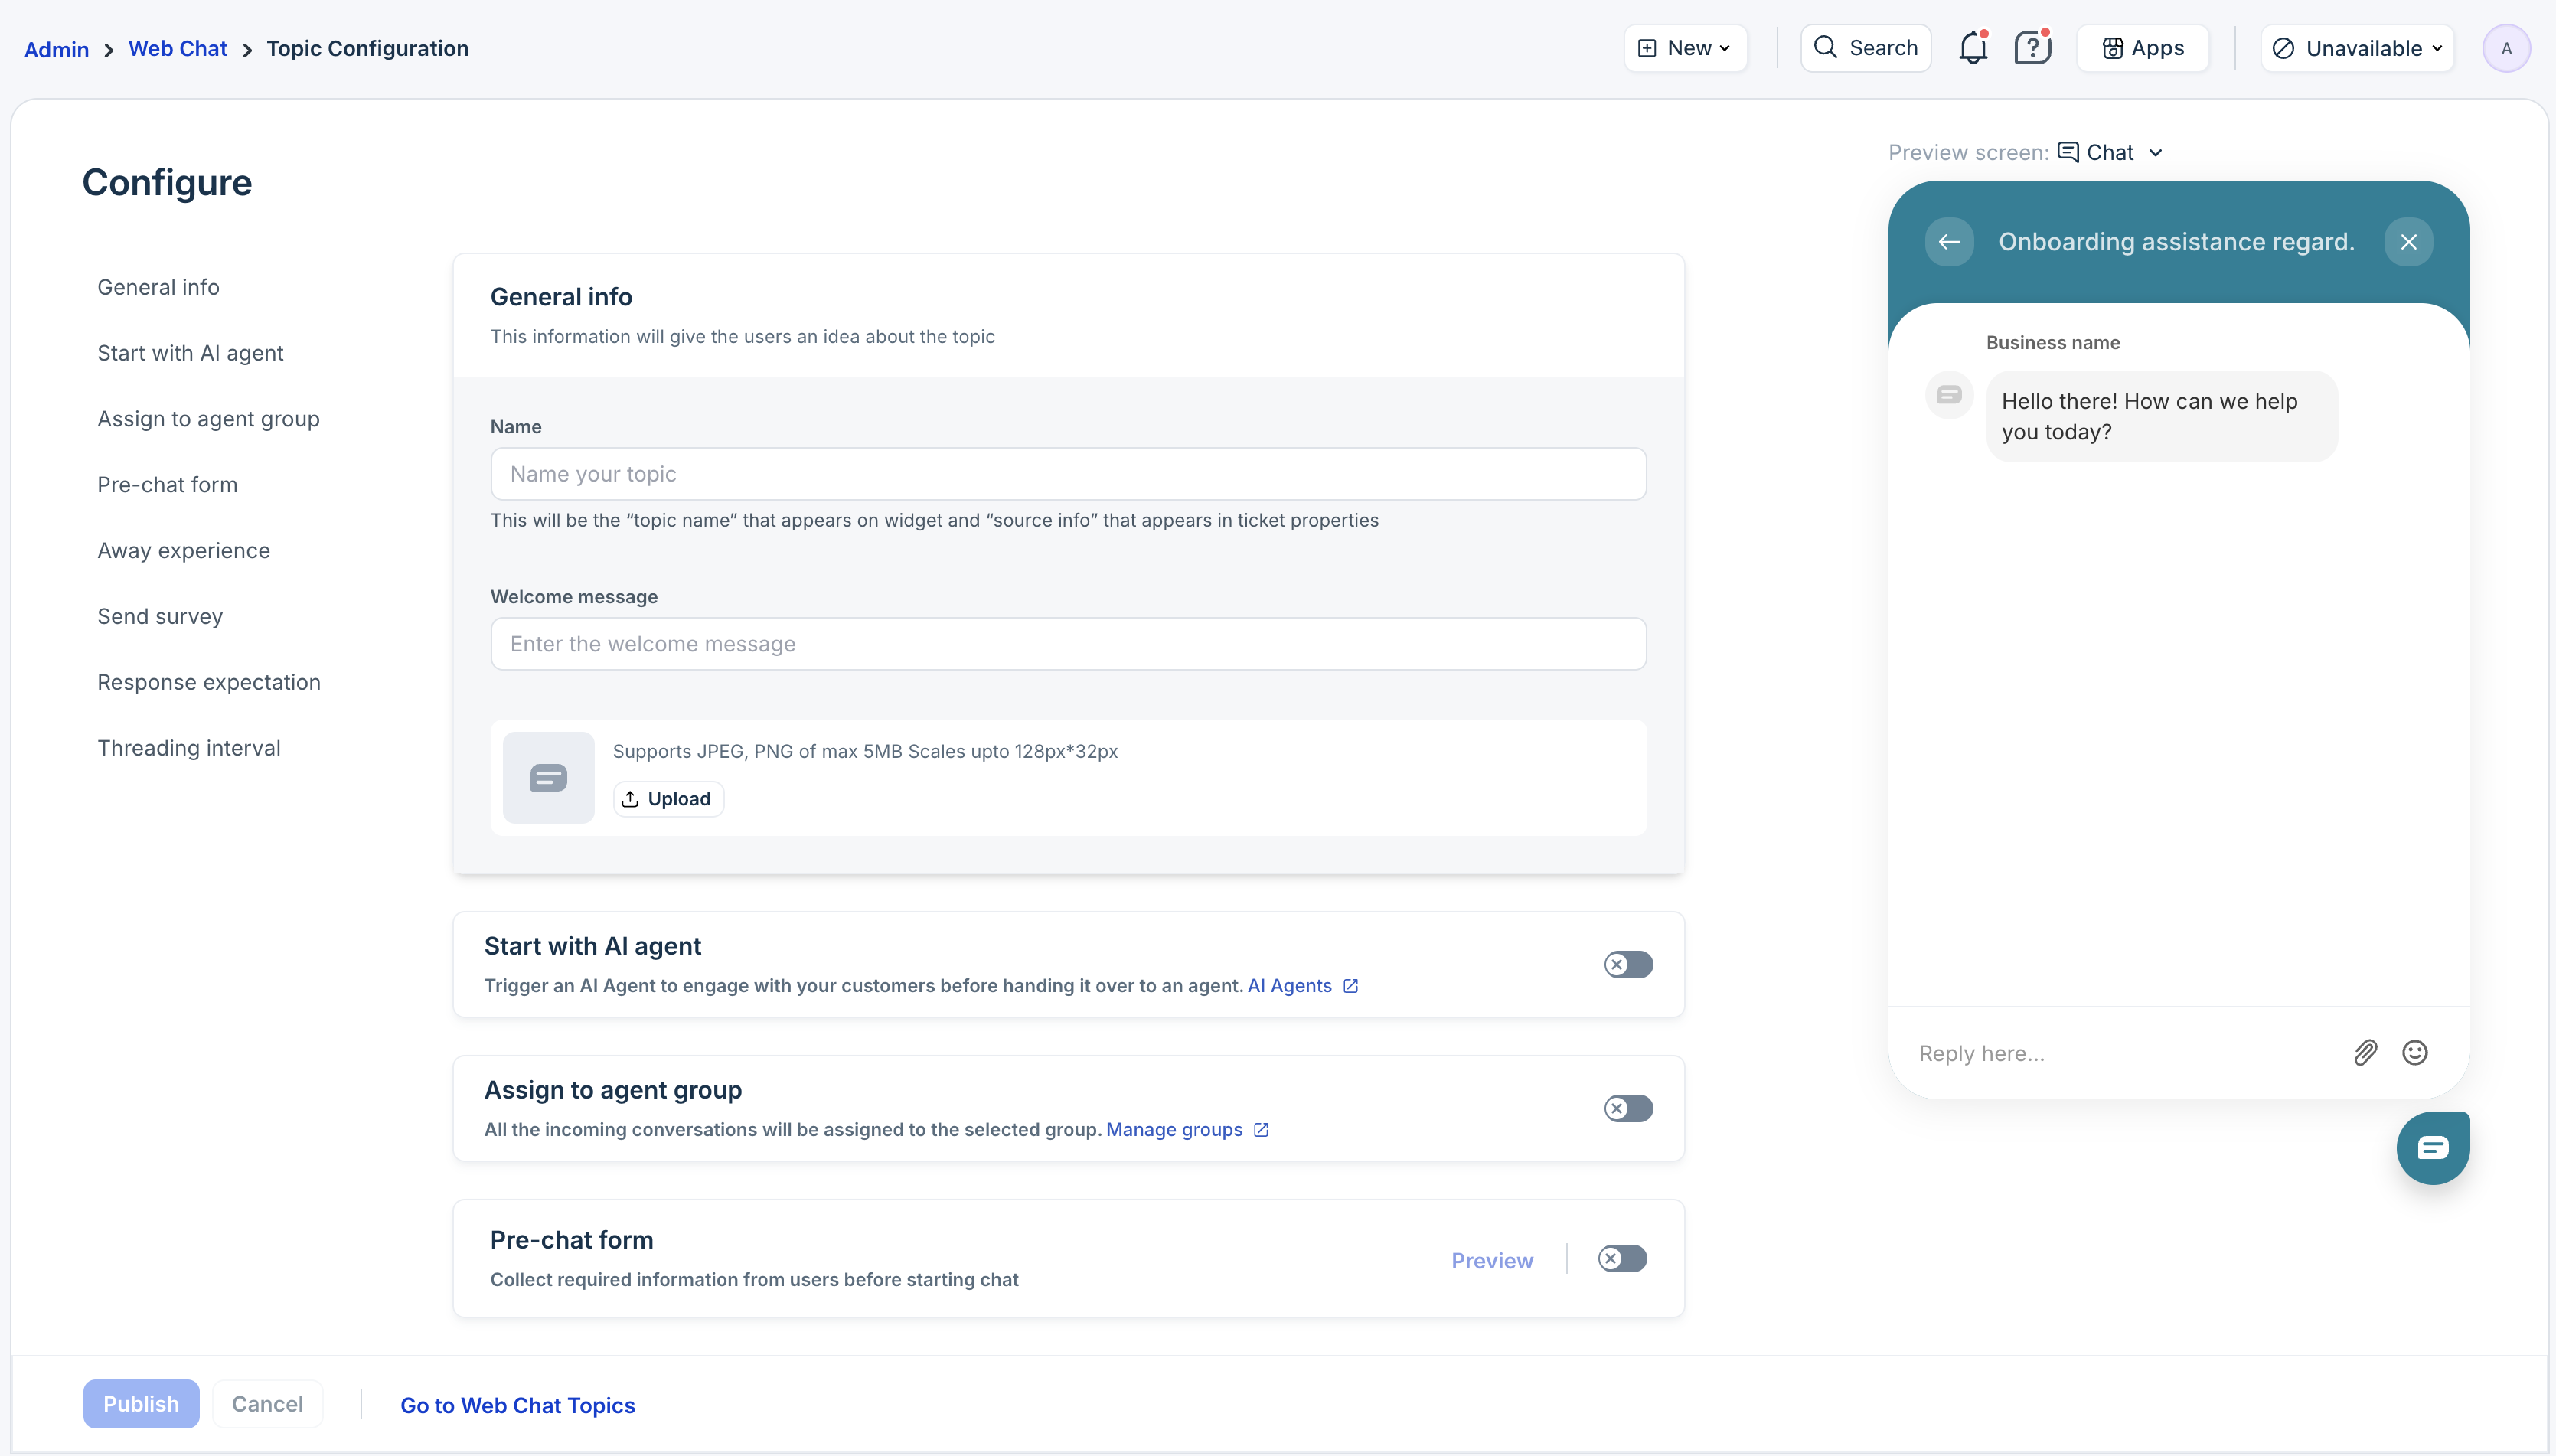Viewport: 2556px width, 1456px height.
Task: Click the floating chat widget launcher
Action: coord(2432,1147)
